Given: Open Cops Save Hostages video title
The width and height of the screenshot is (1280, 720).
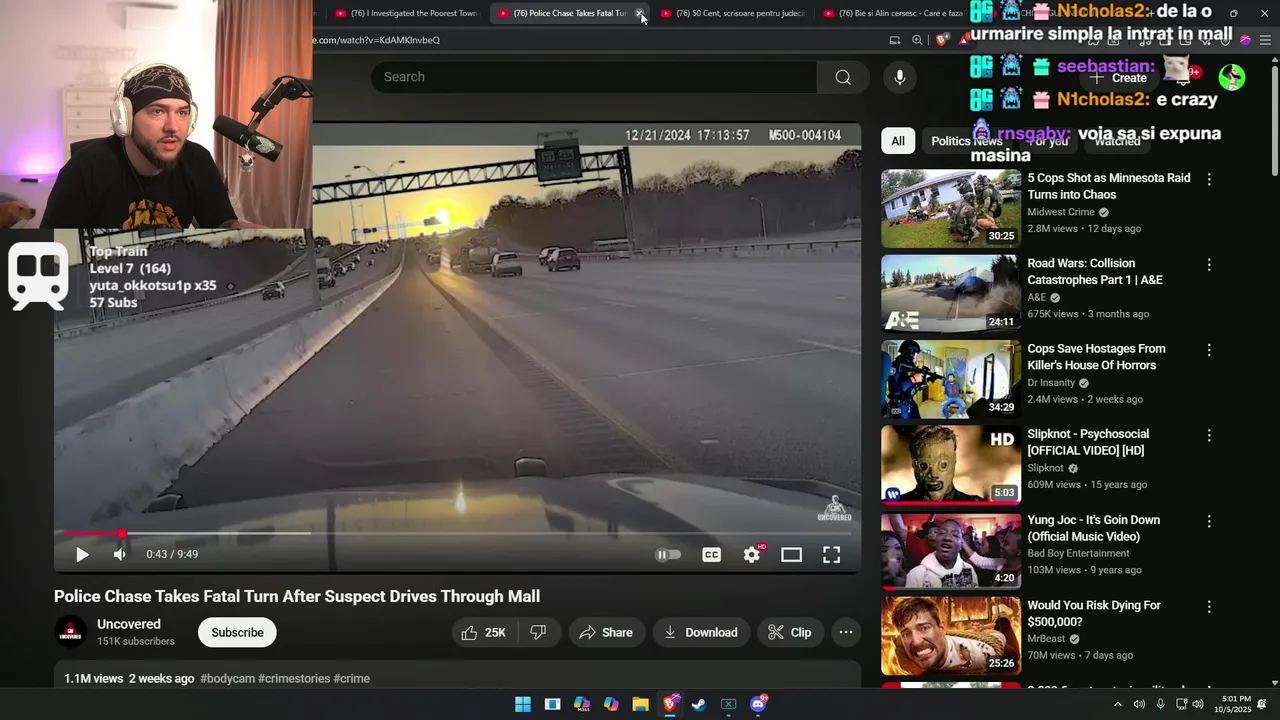Looking at the screenshot, I should 1096,357.
